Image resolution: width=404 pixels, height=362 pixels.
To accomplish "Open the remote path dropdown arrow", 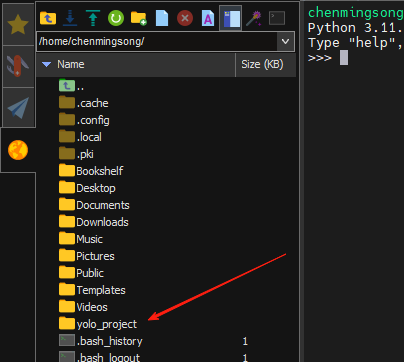I will (285, 42).
